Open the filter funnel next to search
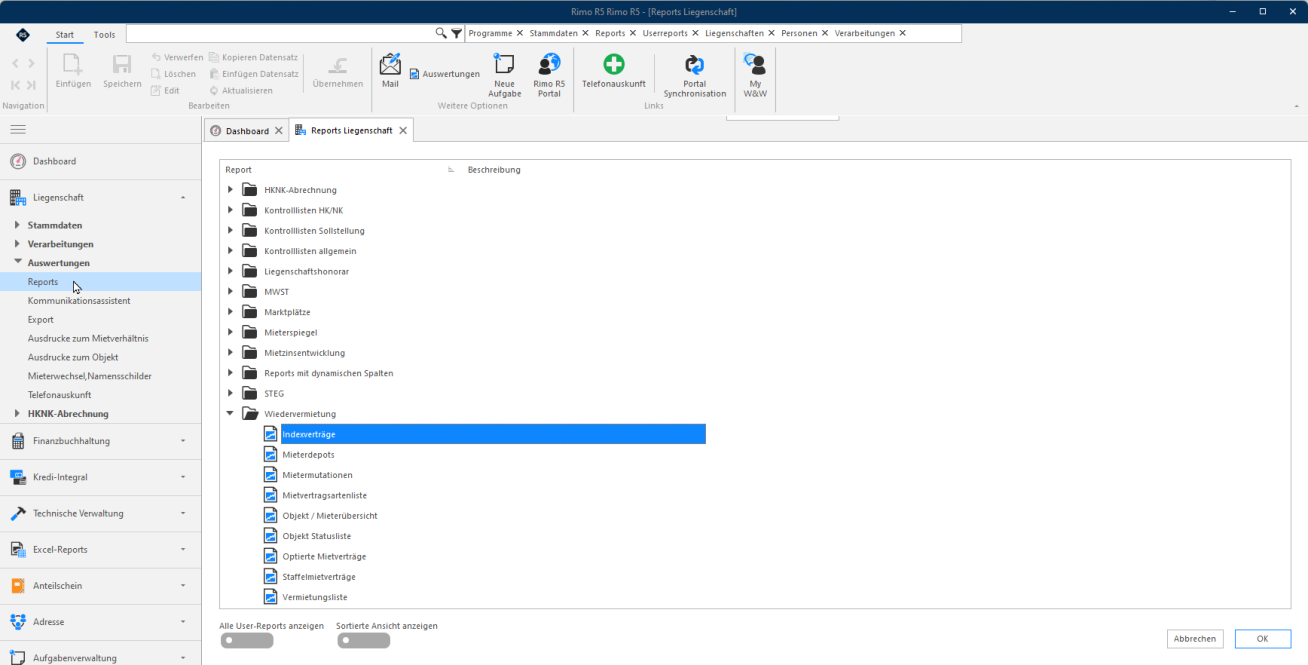Screen dimensions: 1308x665 457,33
